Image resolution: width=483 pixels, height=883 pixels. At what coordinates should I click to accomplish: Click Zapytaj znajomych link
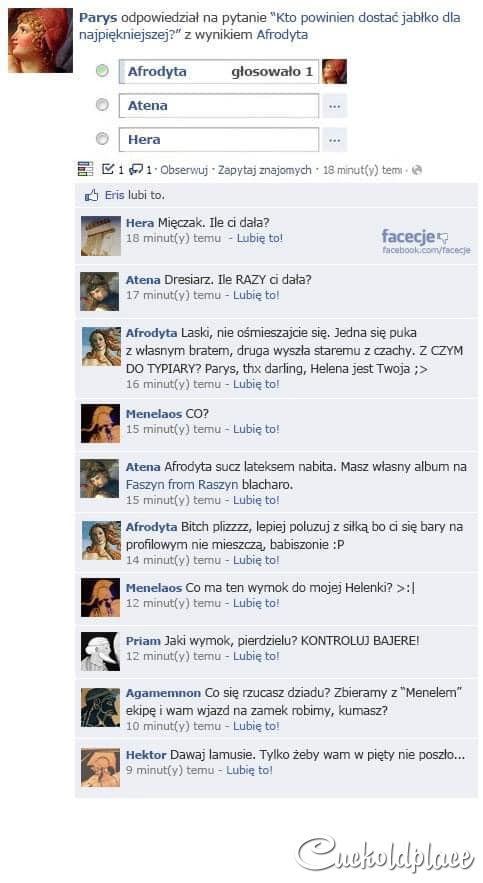click(x=265, y=170)
